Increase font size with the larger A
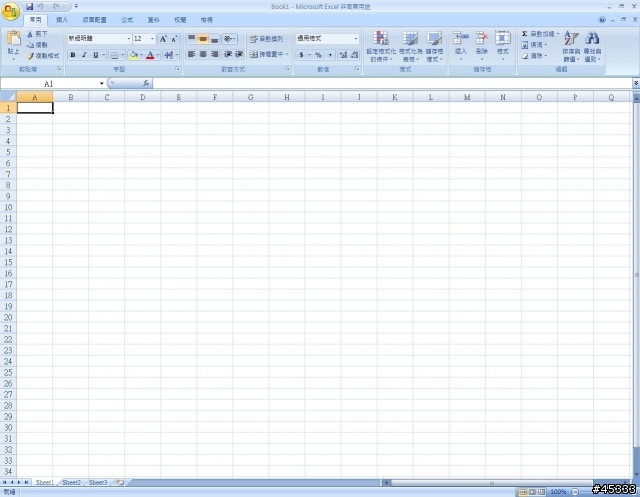640x497 pixels. [163, 39]
